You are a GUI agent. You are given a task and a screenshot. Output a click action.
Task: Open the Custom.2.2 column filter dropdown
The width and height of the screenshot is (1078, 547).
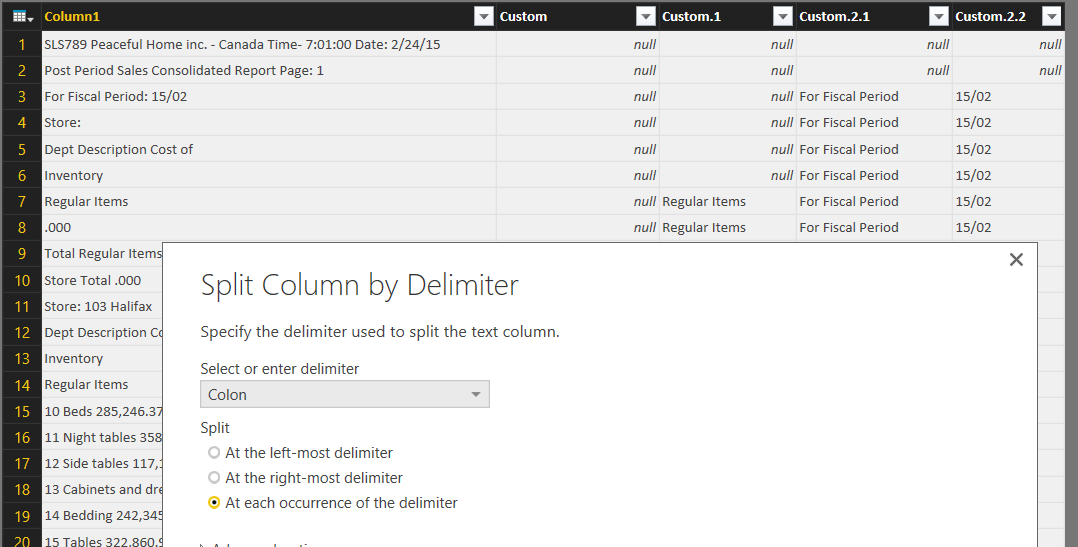point(1051,16)
